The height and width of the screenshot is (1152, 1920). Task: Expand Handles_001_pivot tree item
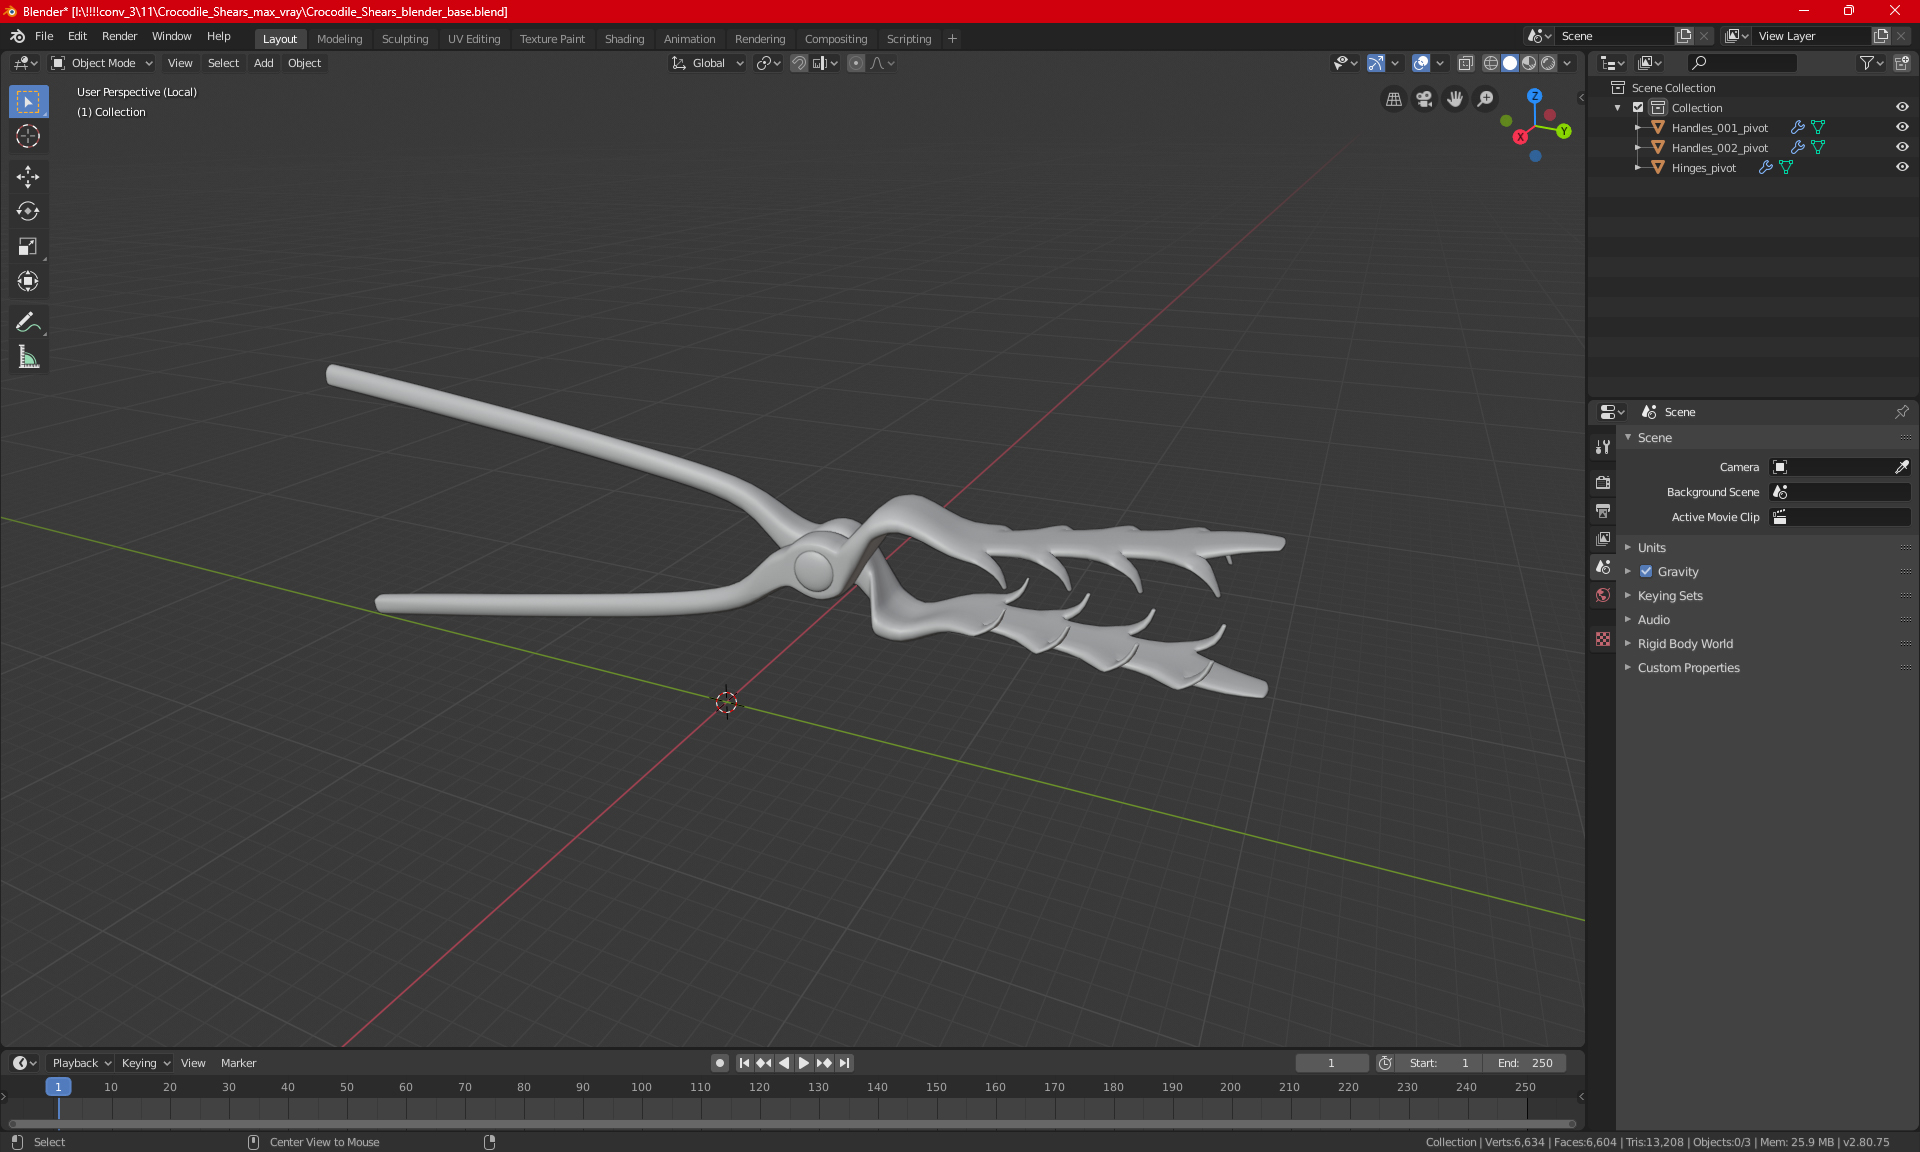[x=1637, y=128]
